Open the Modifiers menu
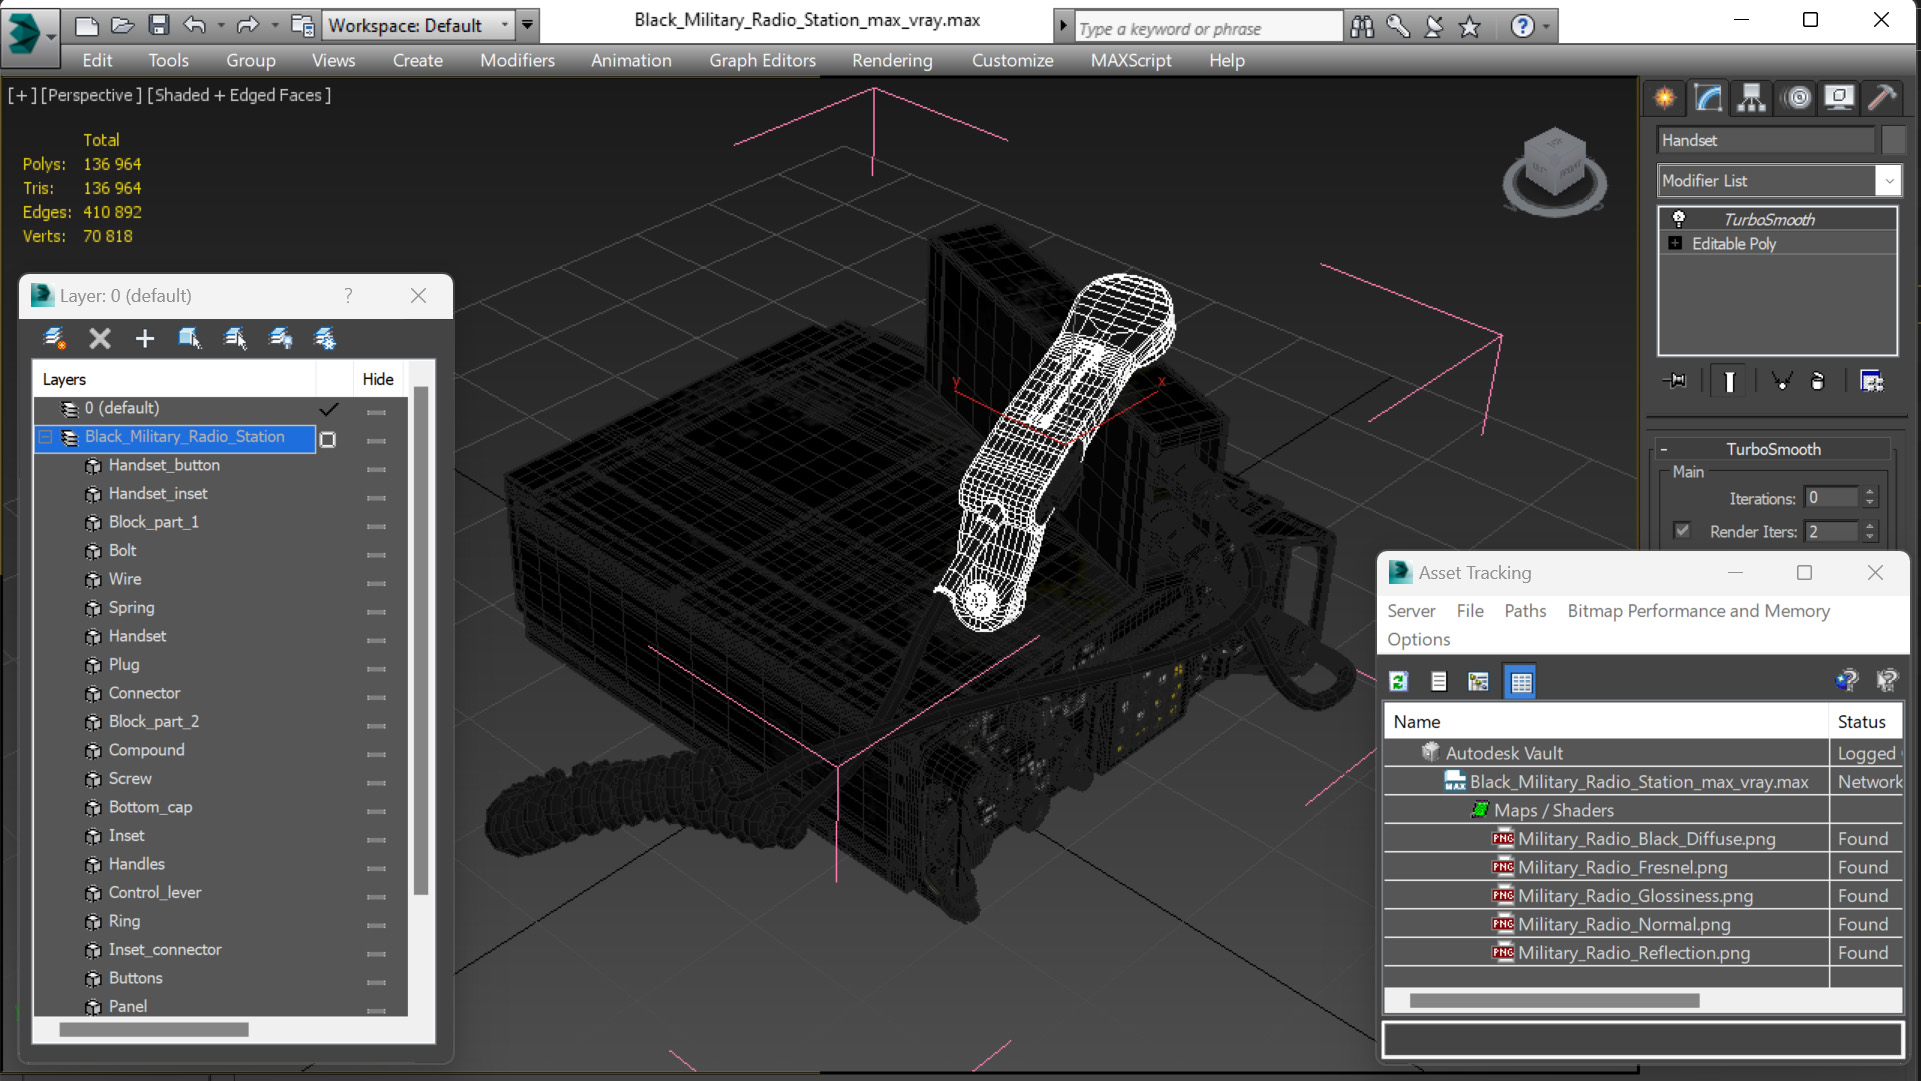Image resolution: width=1921 pixels, height=1081 pixels. (517, 60)
